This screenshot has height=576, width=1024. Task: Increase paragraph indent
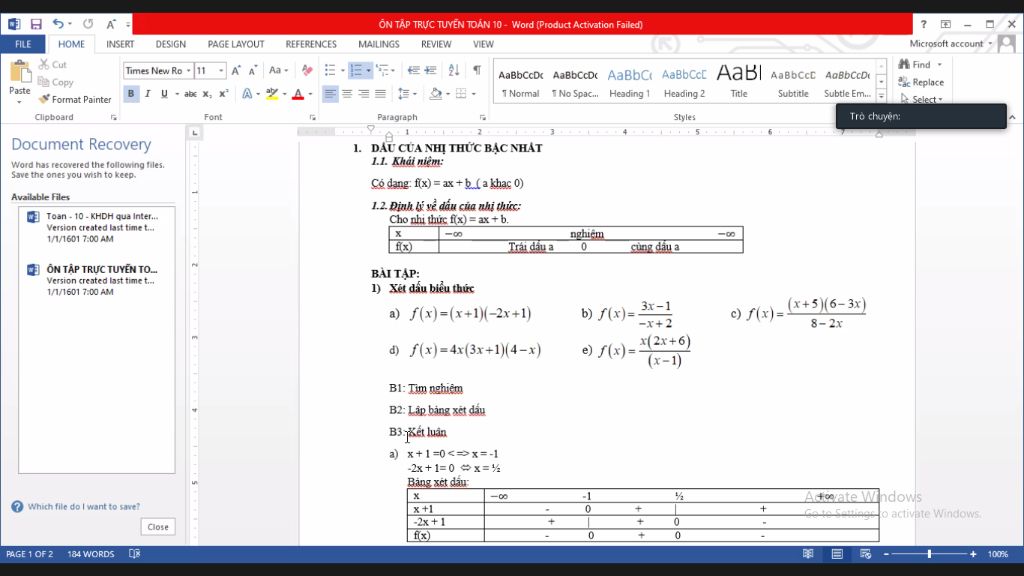coord(430,71)
